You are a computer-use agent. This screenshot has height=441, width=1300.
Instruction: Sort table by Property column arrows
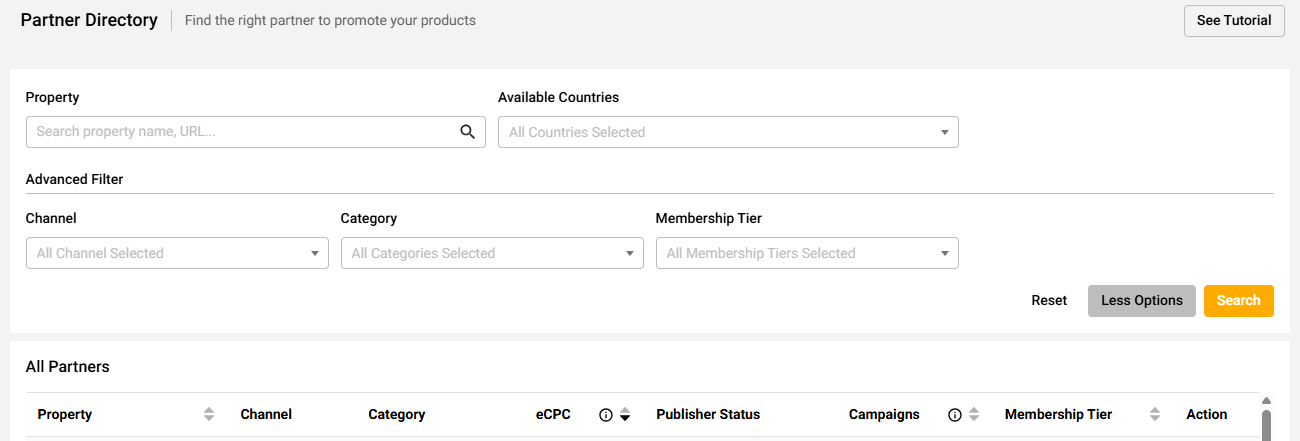click(x=209, y=414)
